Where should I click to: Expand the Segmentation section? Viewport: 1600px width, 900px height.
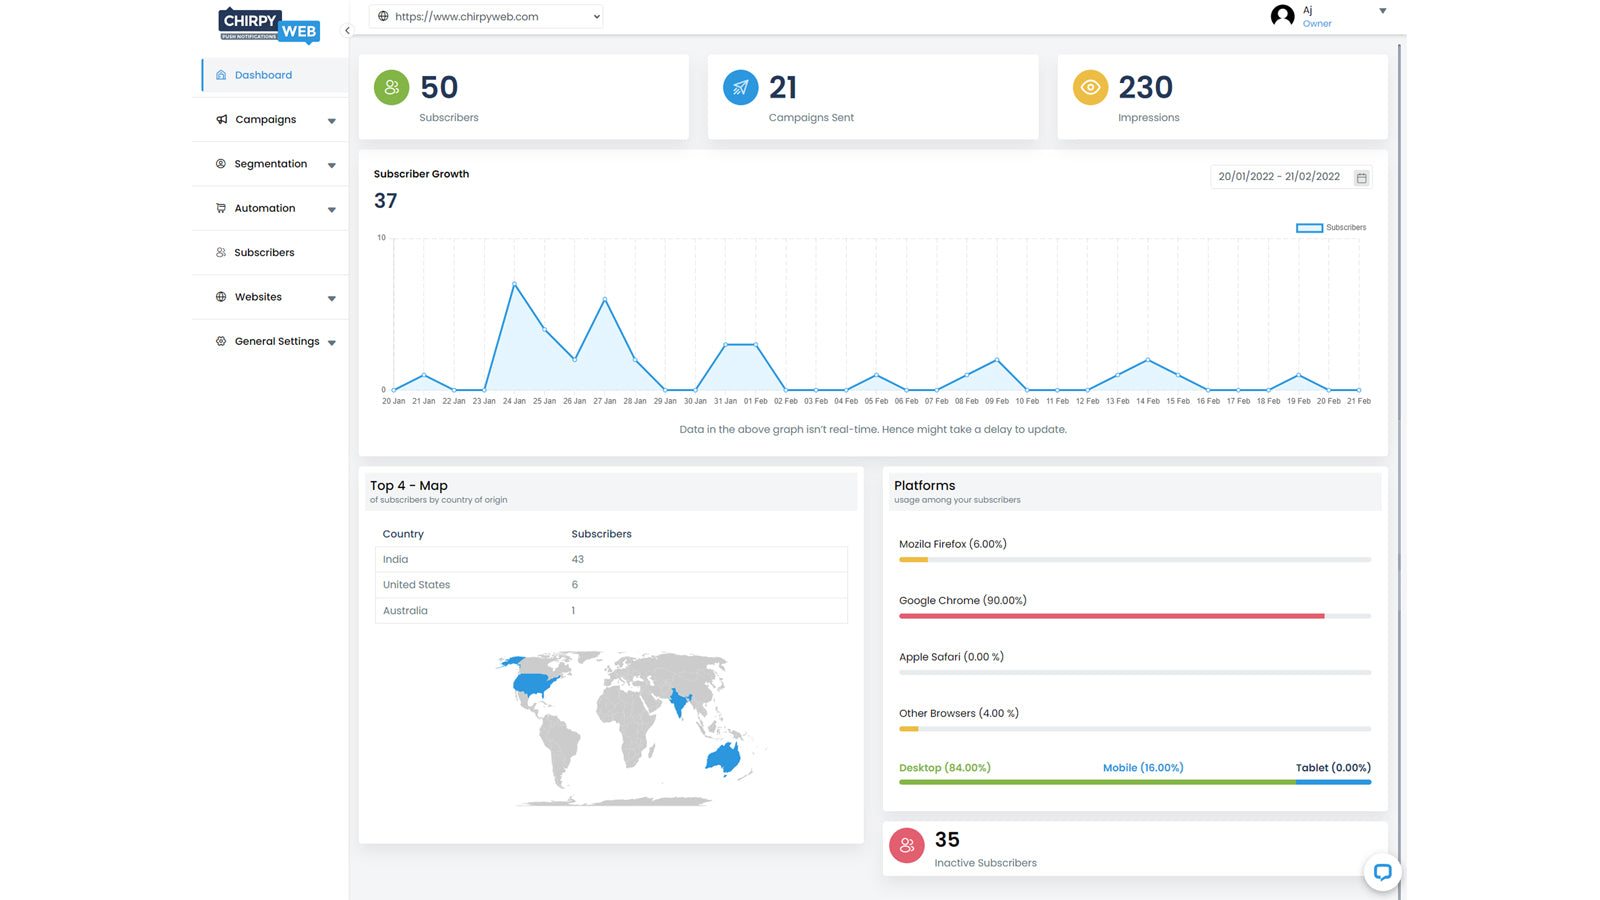click(331, 164)
